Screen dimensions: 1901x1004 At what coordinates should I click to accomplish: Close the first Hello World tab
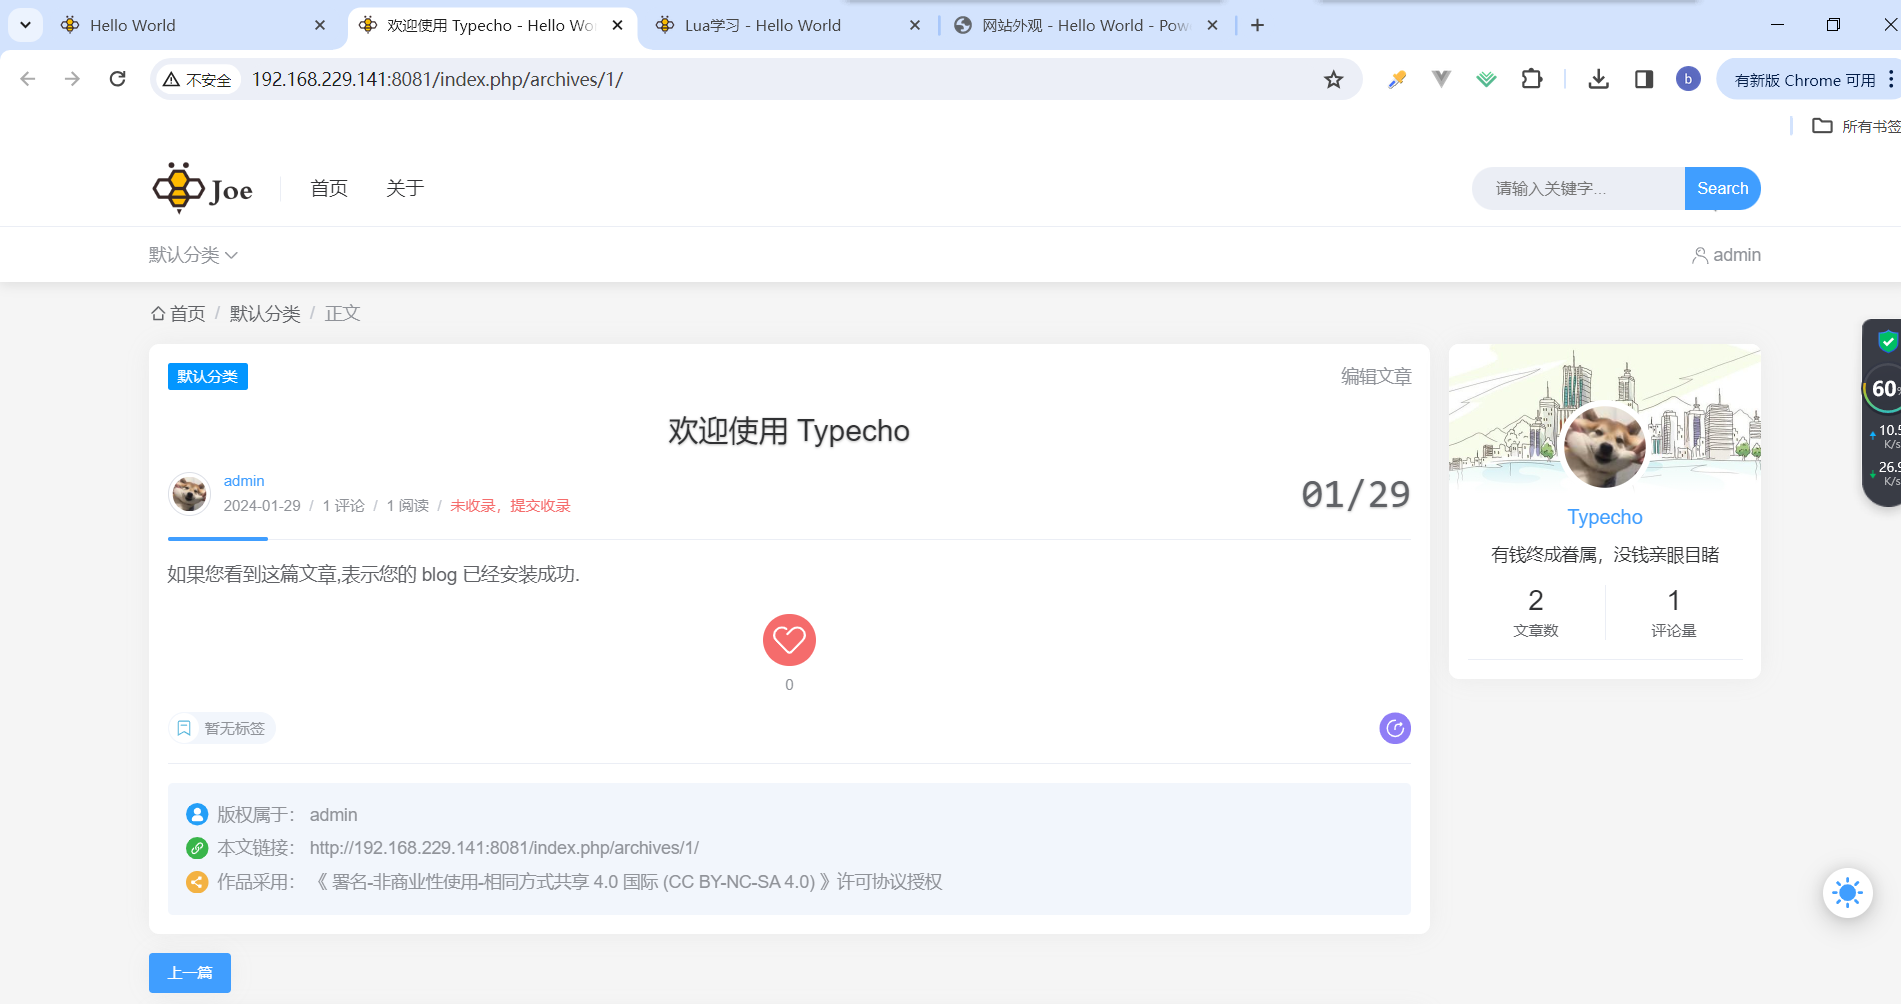[319, 25]
